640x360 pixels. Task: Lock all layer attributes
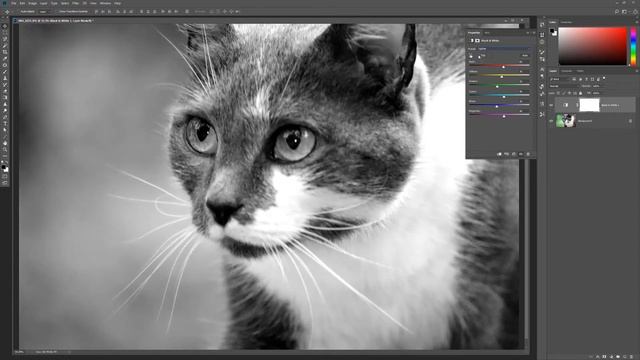[580, 93]
